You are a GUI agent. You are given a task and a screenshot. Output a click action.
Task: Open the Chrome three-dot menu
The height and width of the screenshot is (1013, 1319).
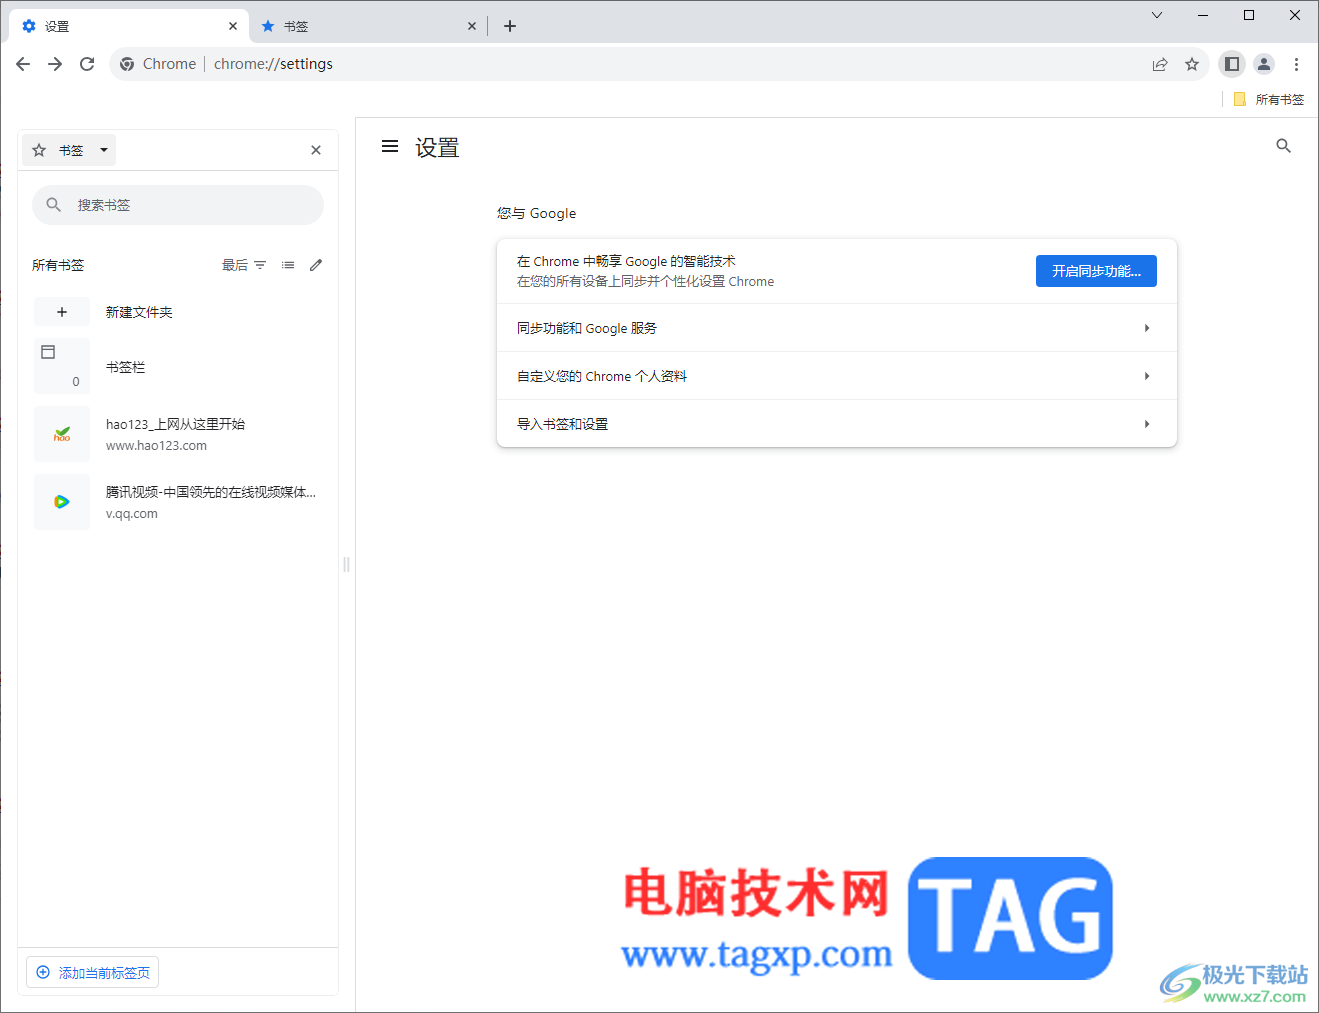click(1296, 64)
